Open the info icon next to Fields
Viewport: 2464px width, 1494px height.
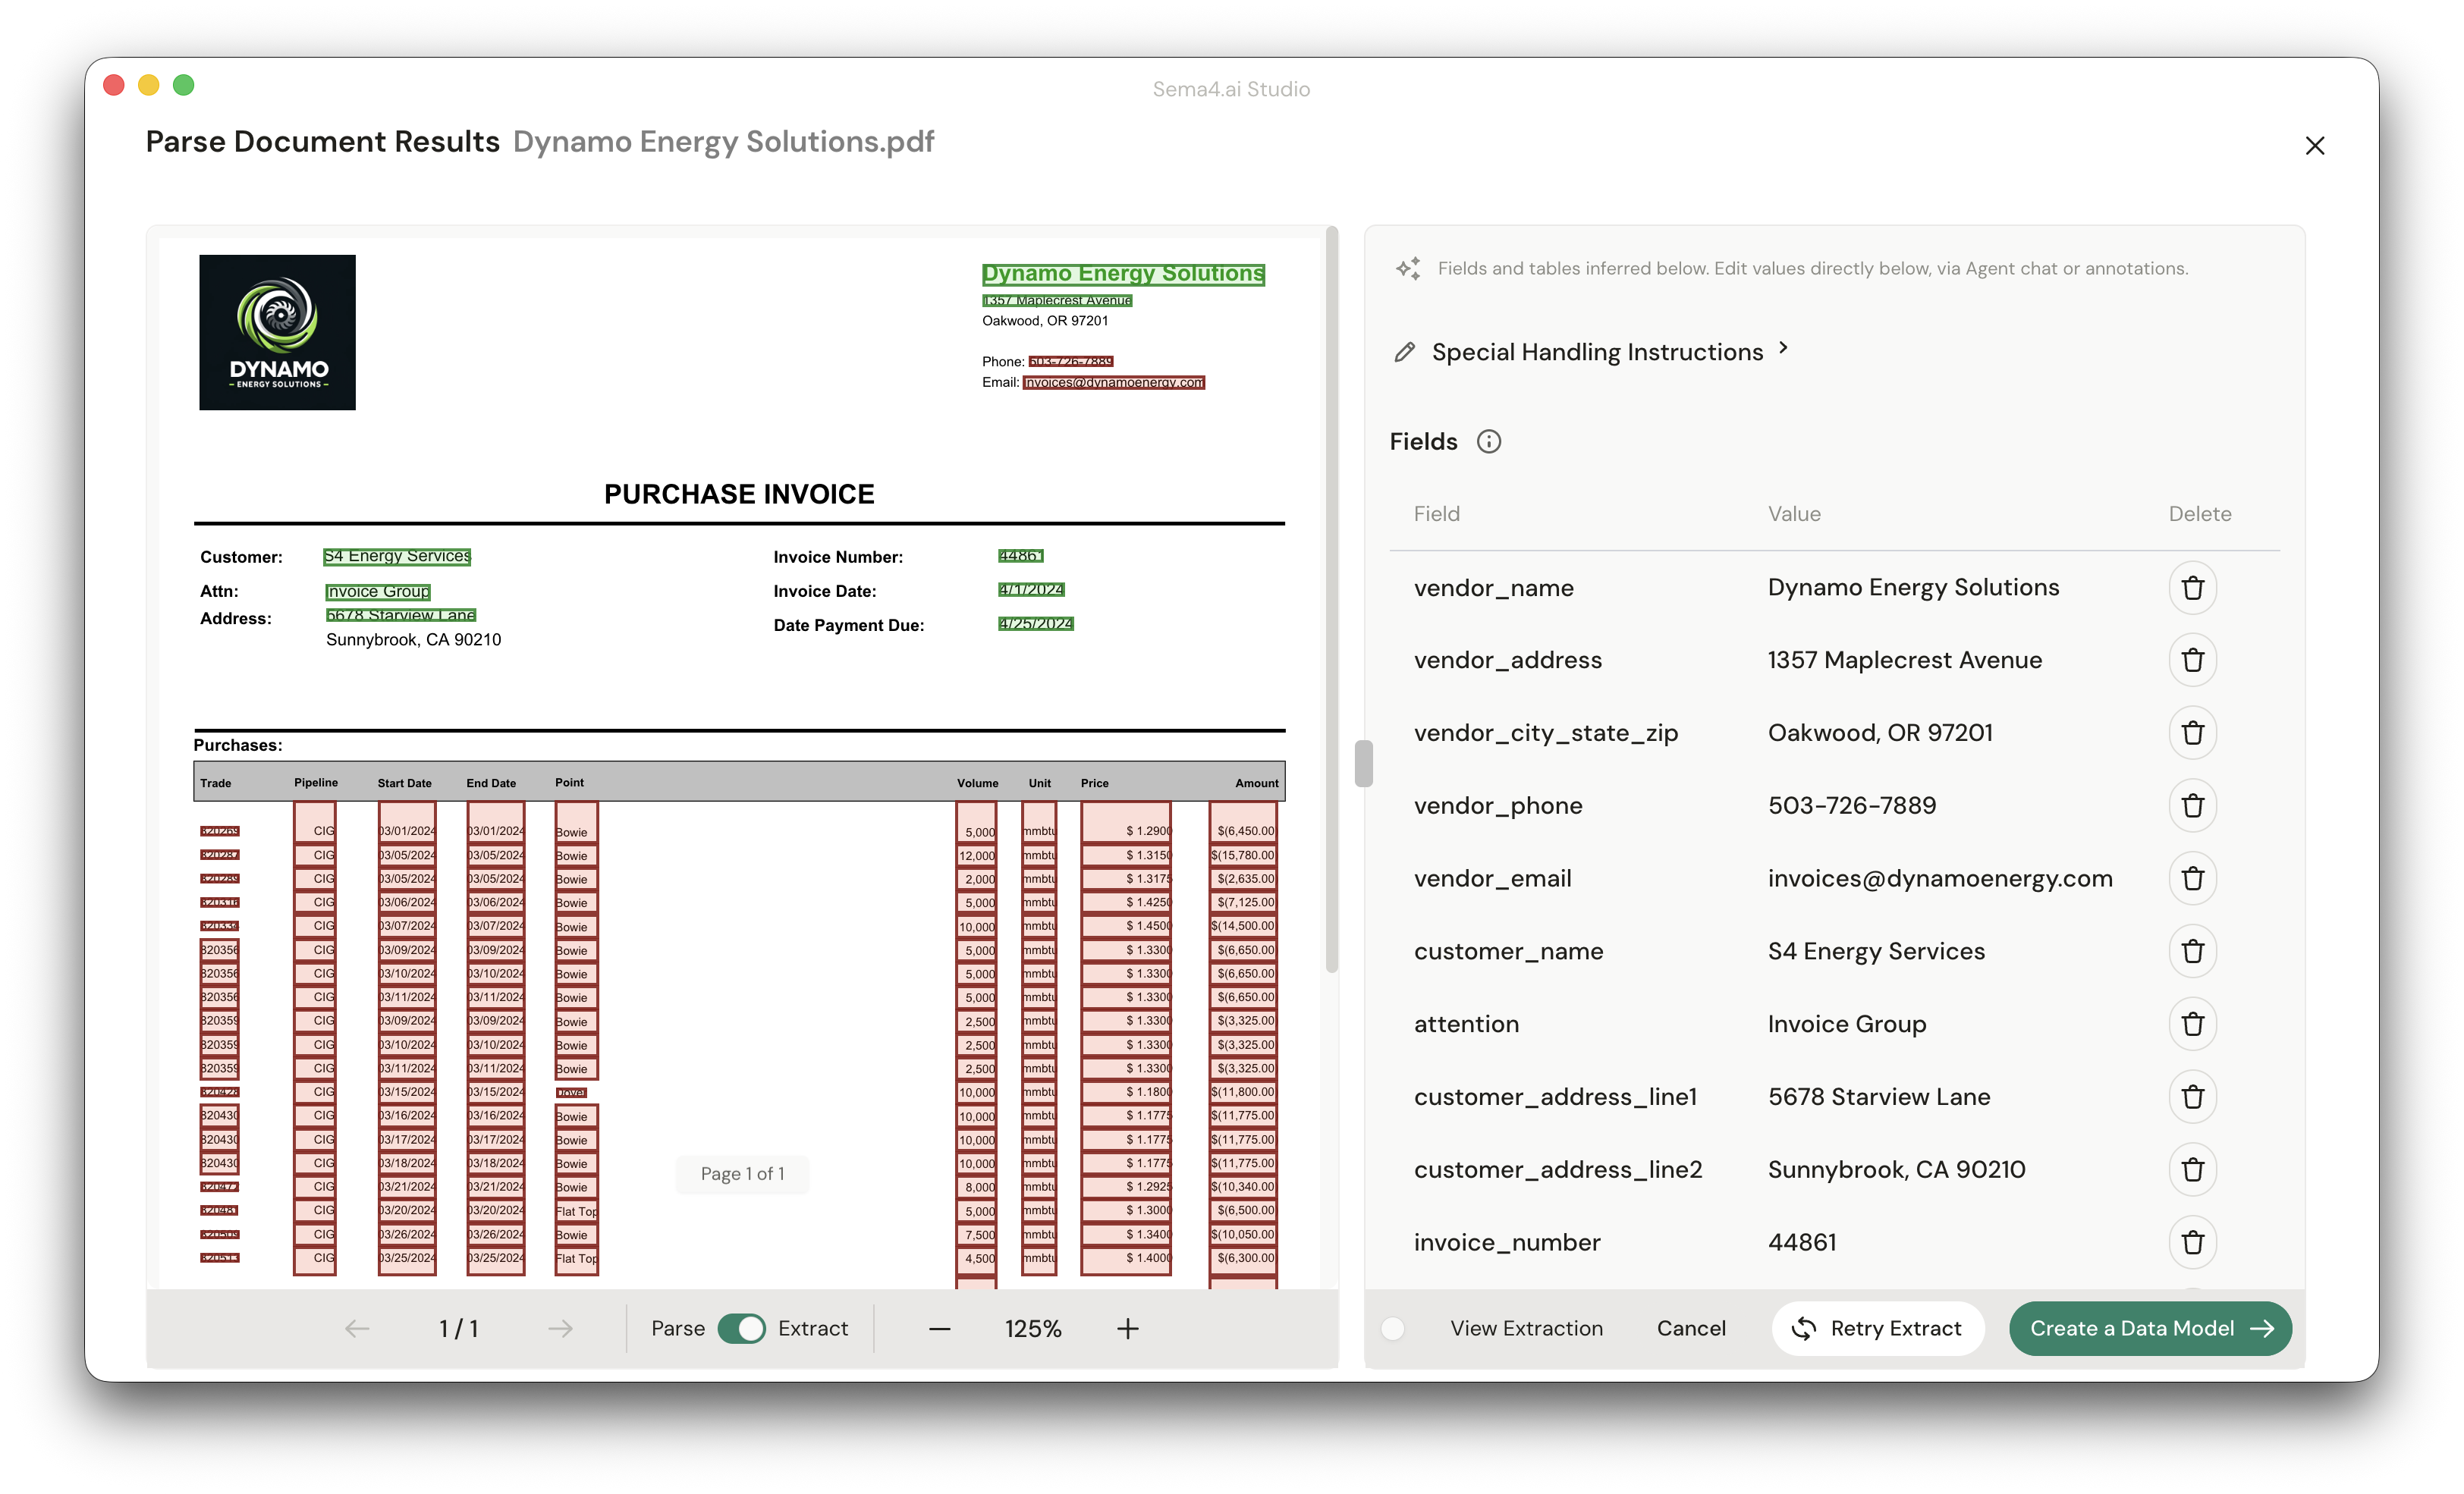[x=1489, y=441]
